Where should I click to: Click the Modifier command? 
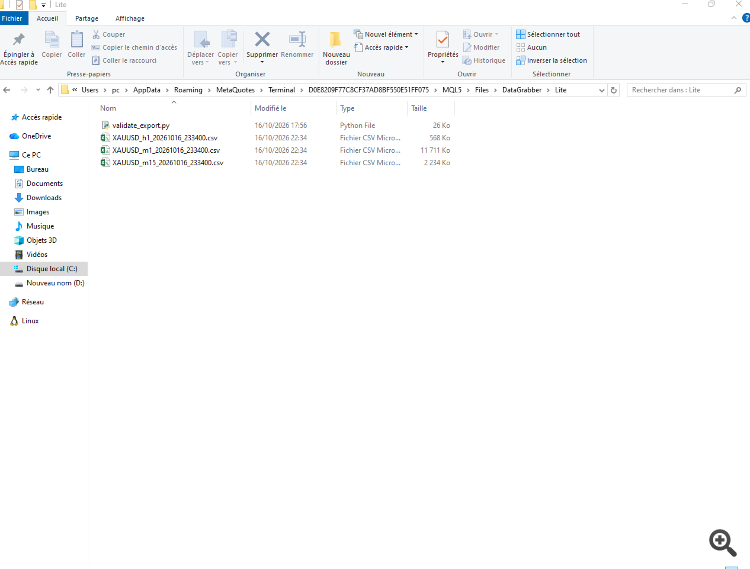click(x=481, y=47)
